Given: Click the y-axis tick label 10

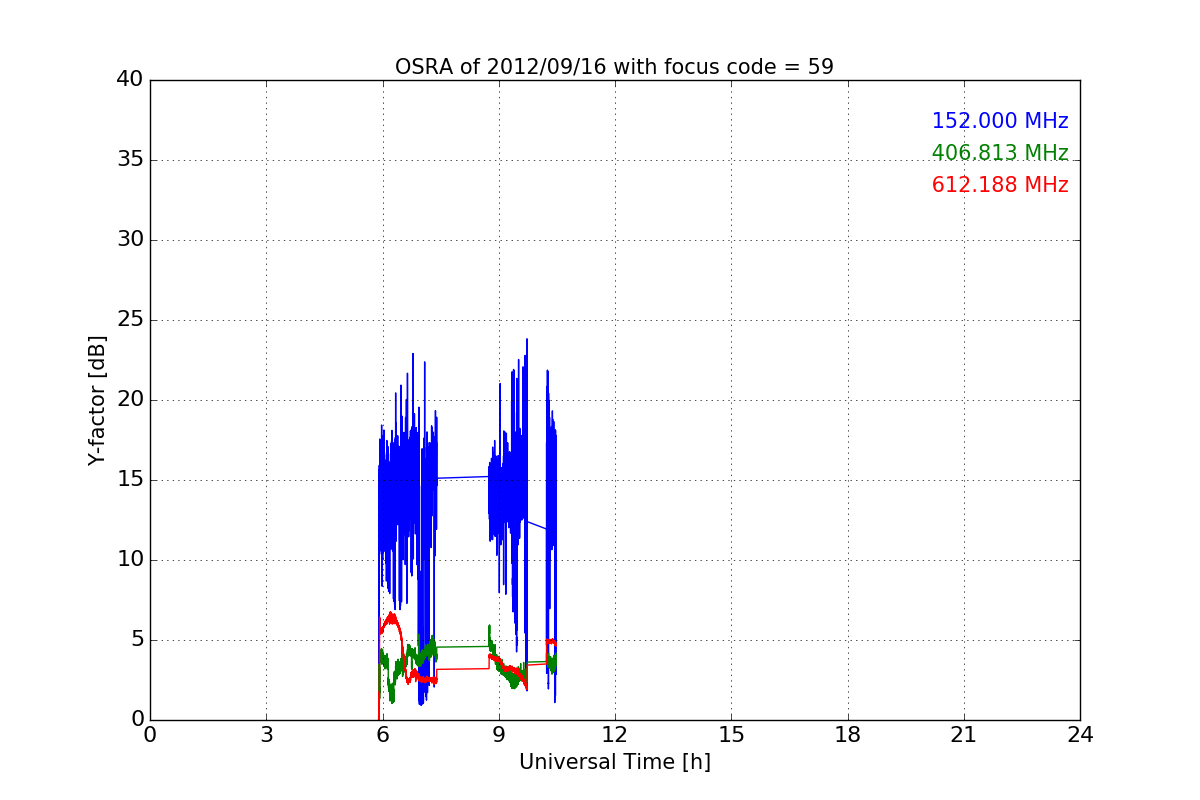Looking at the screenshot, I should click(130, 560).
